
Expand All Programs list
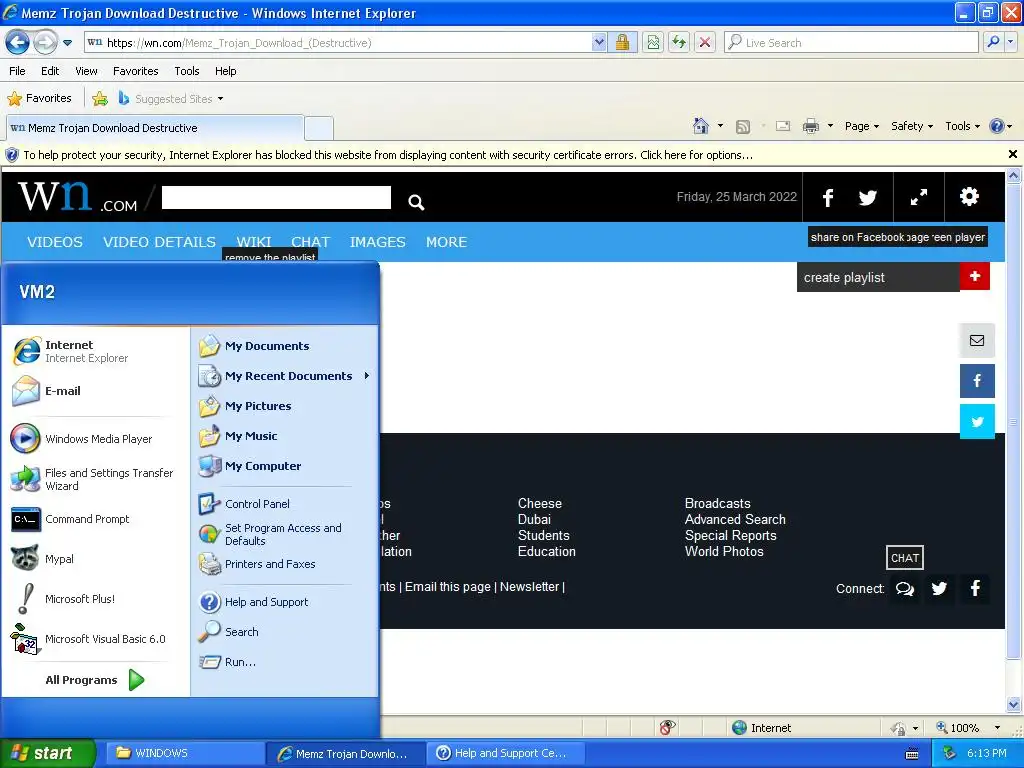point(95,680)
